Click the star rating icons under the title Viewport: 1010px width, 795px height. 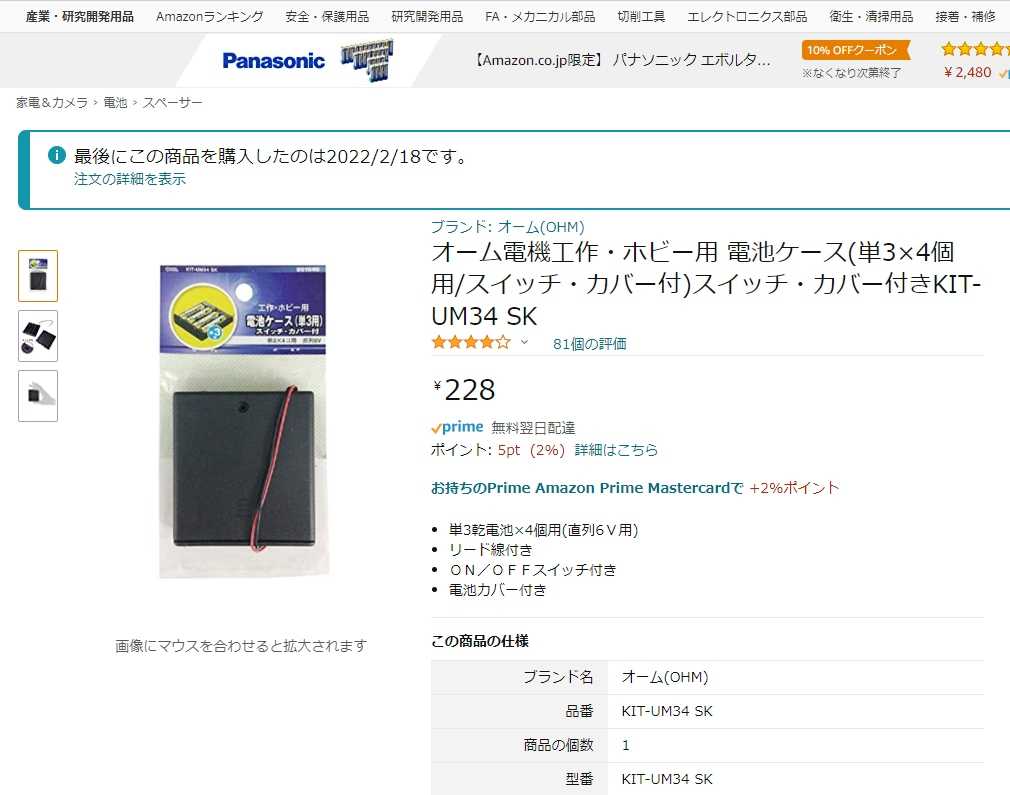pyautogui.click(x=471, y=342)
